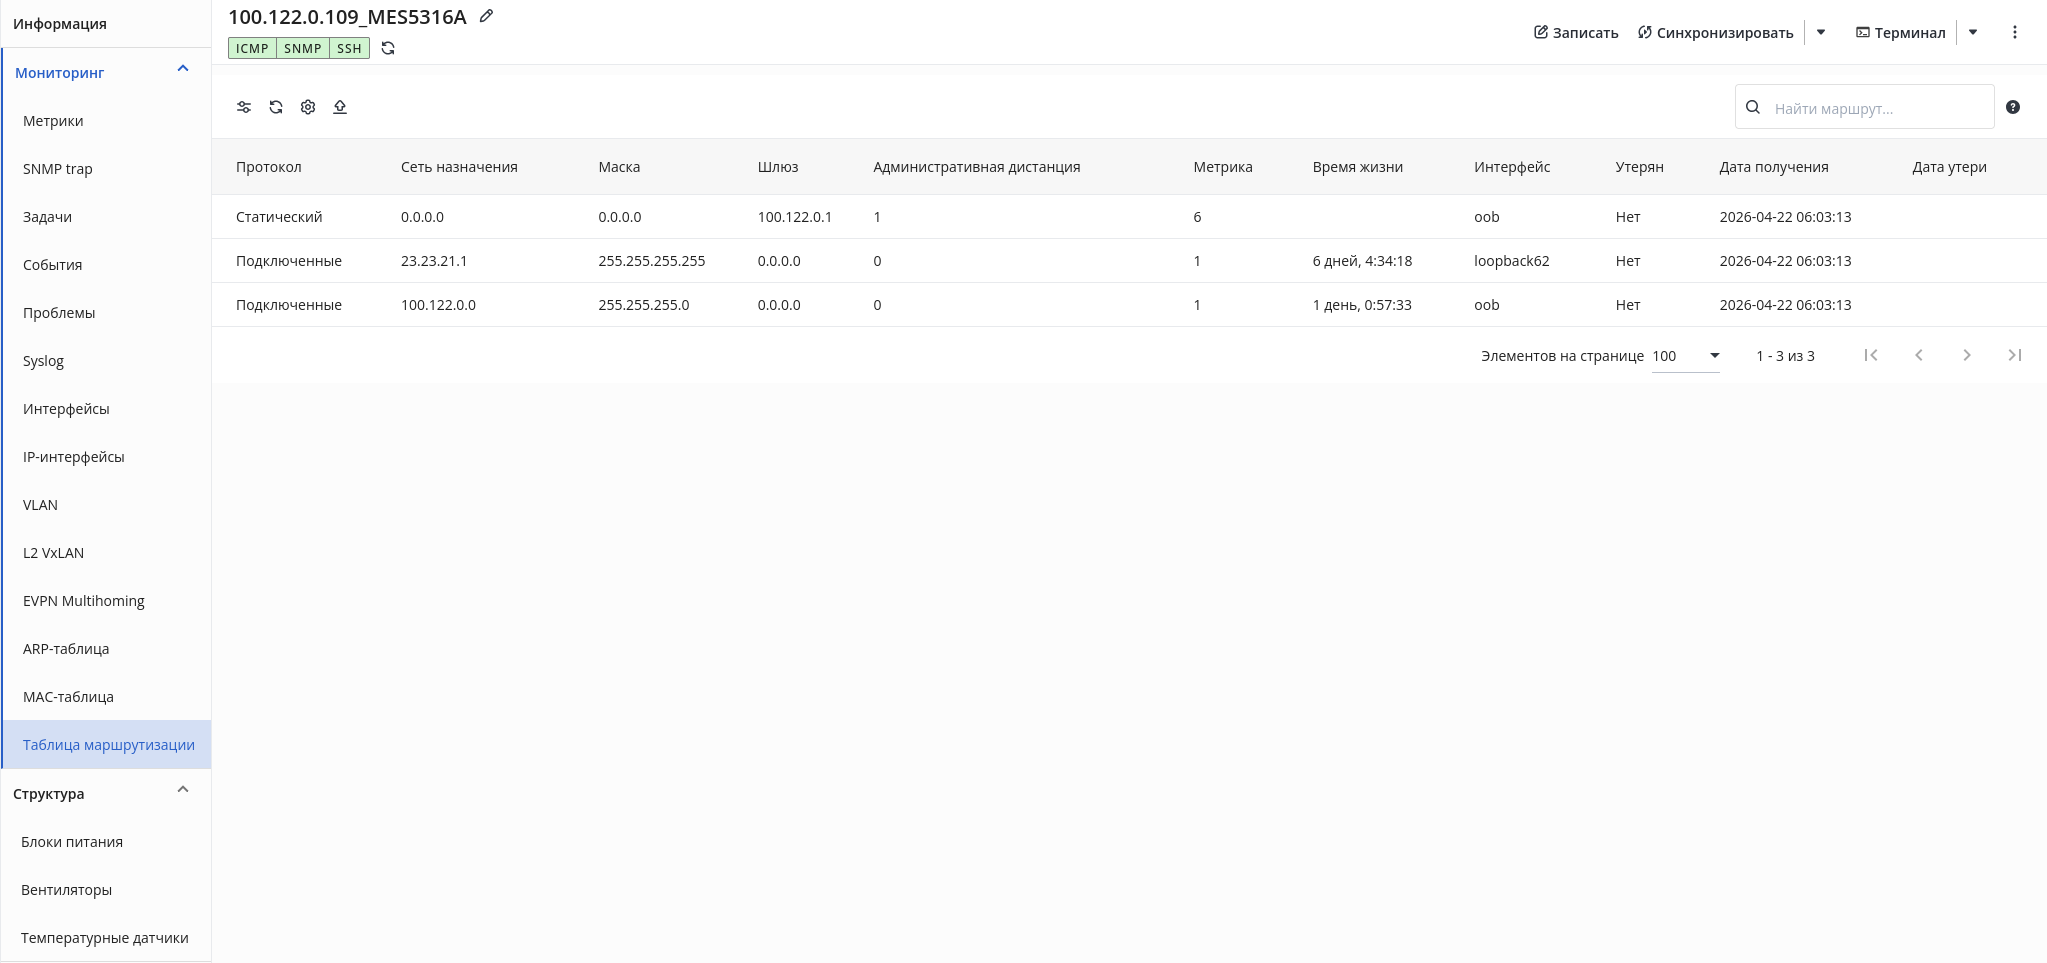Open the items per page 100 dropdown
Viewport: 2047px width, 963px height.
tap(1686, 356)
